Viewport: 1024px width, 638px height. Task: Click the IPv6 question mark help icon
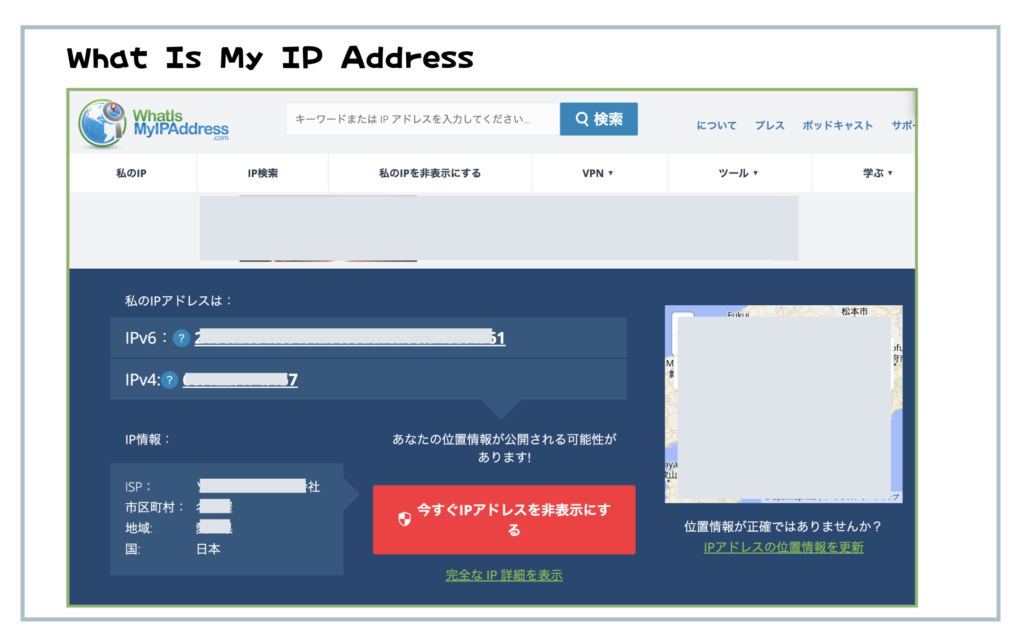181,339
